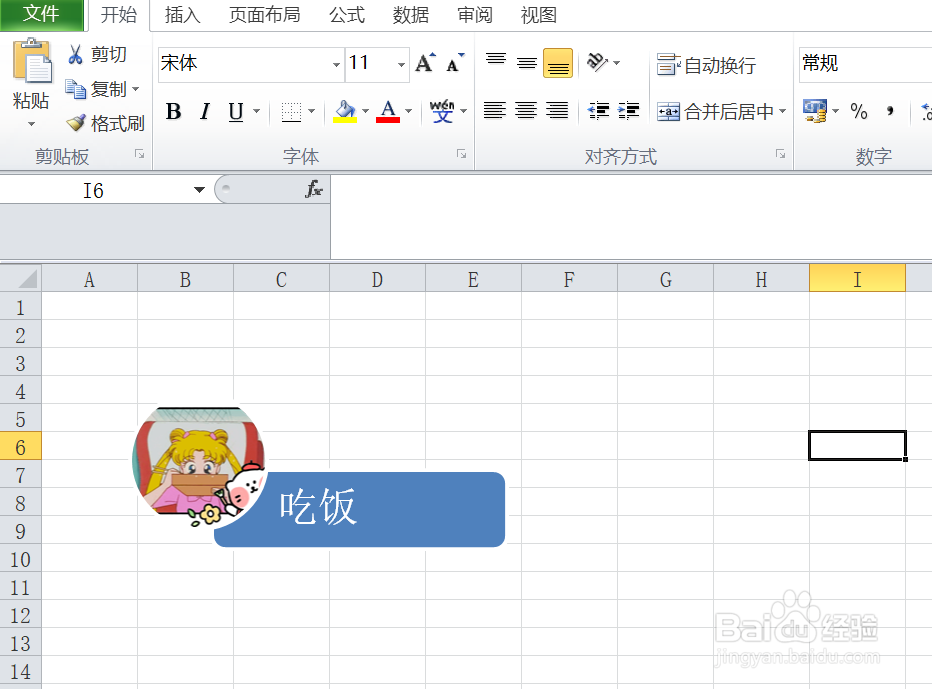Click the Copy icon
The width and height of the screenshot is (932, 689).
pyautogui.click(x=75, y=89)
